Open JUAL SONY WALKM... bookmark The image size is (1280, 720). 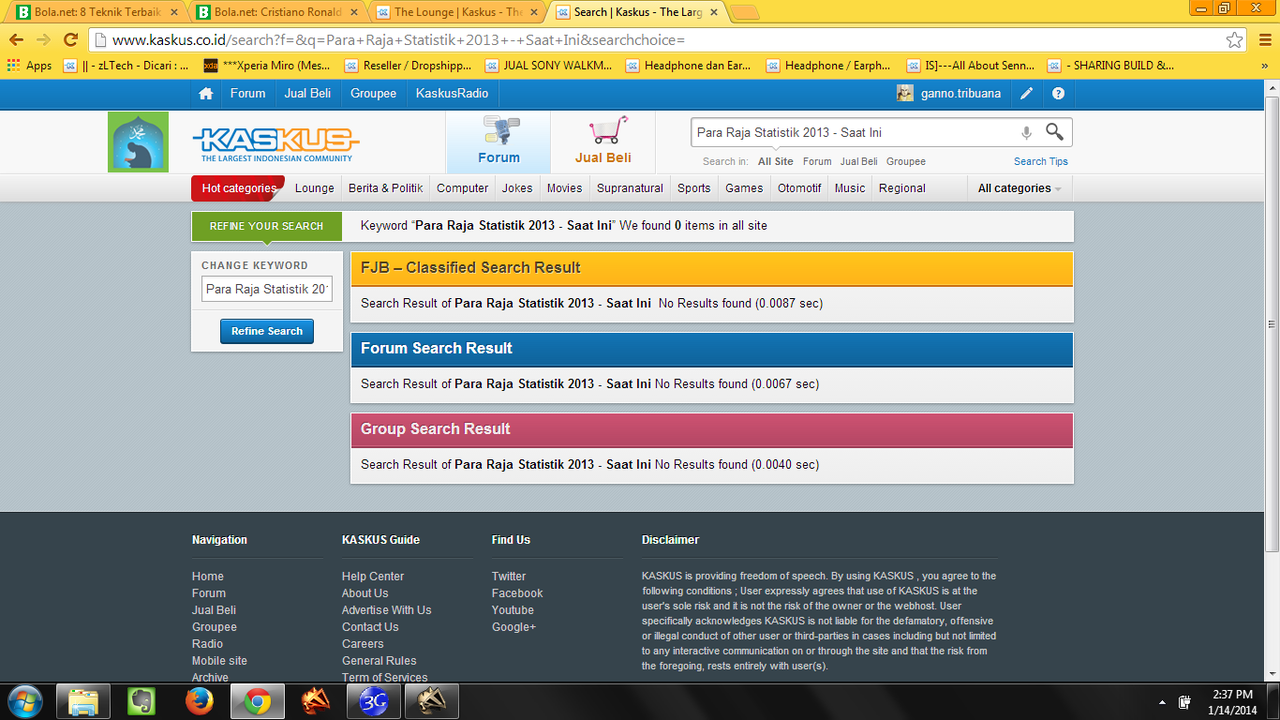pyautogui.click(x=548, y=65)
